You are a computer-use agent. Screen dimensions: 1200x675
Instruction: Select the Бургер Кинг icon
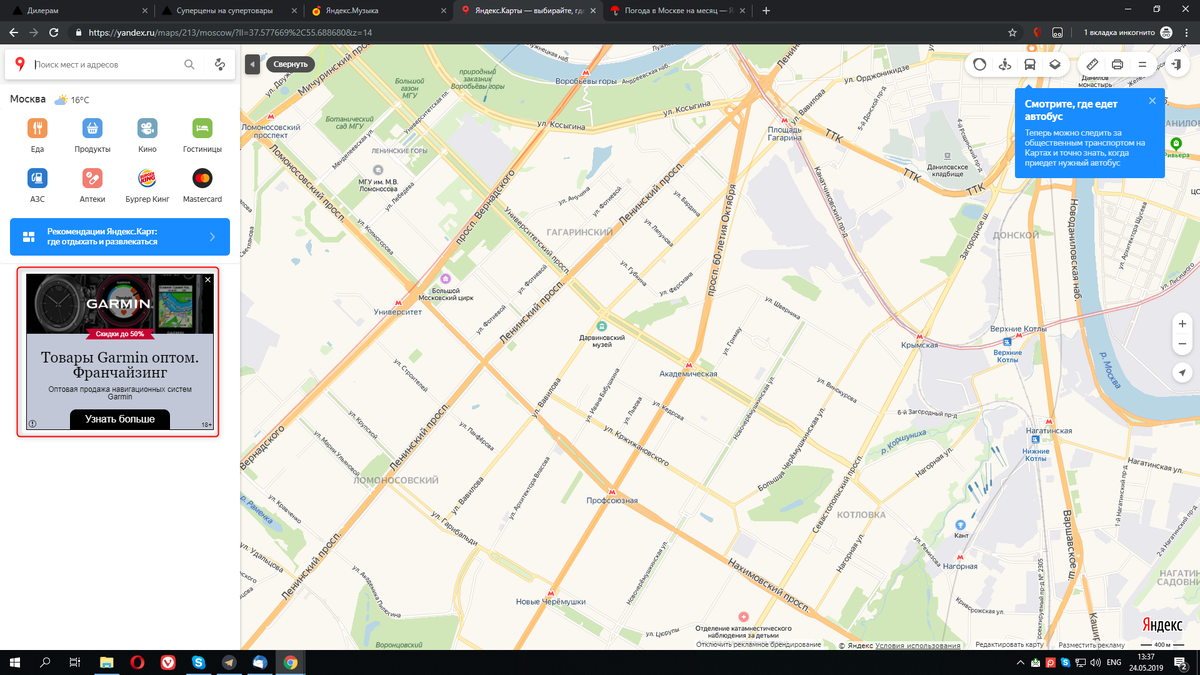click(x=147, y=178)
